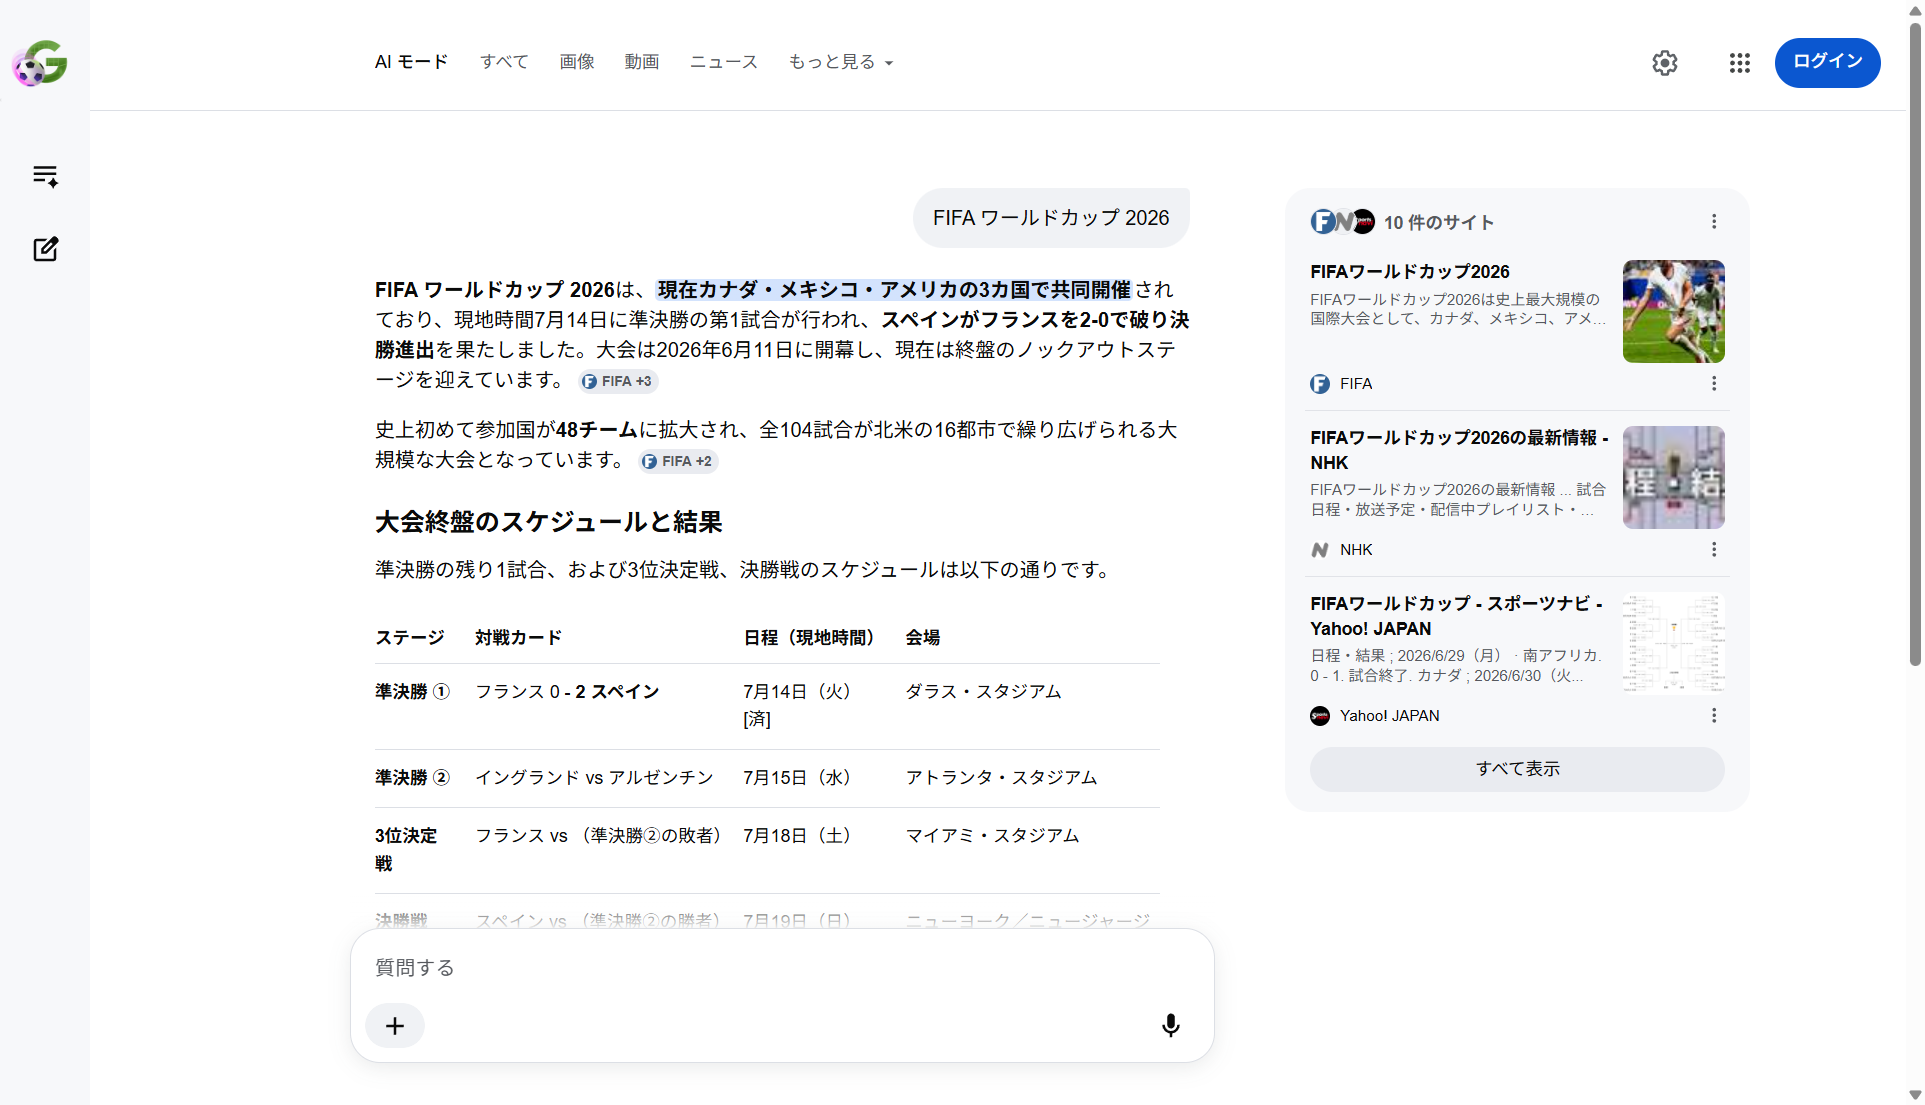Switch to the 動画 tab
Viewport: 1925px width, 1105px height.
pos(642,62)
